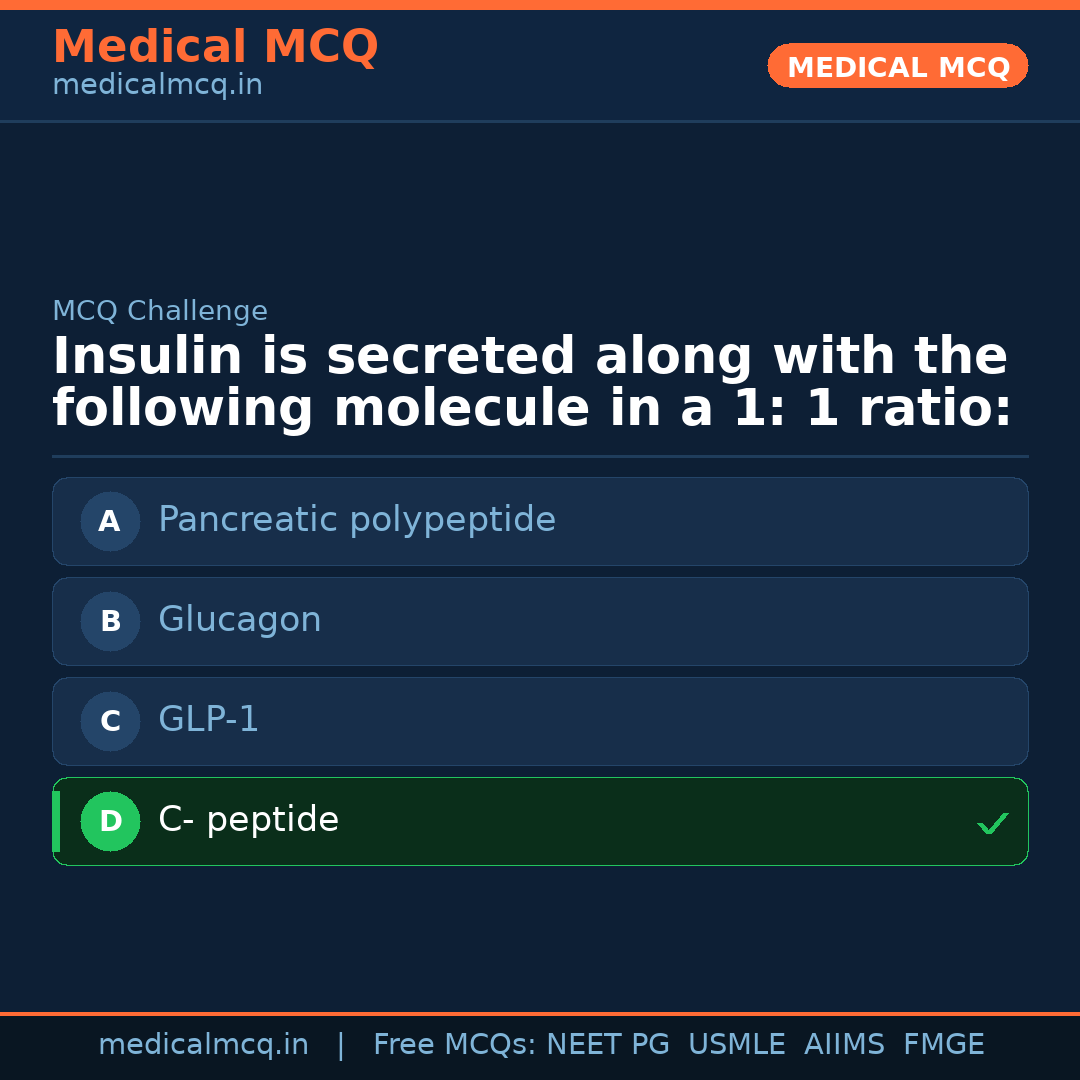1080x1080 pixels.
Task: Click the MCQ Challenge label
Action: [160, 311]
